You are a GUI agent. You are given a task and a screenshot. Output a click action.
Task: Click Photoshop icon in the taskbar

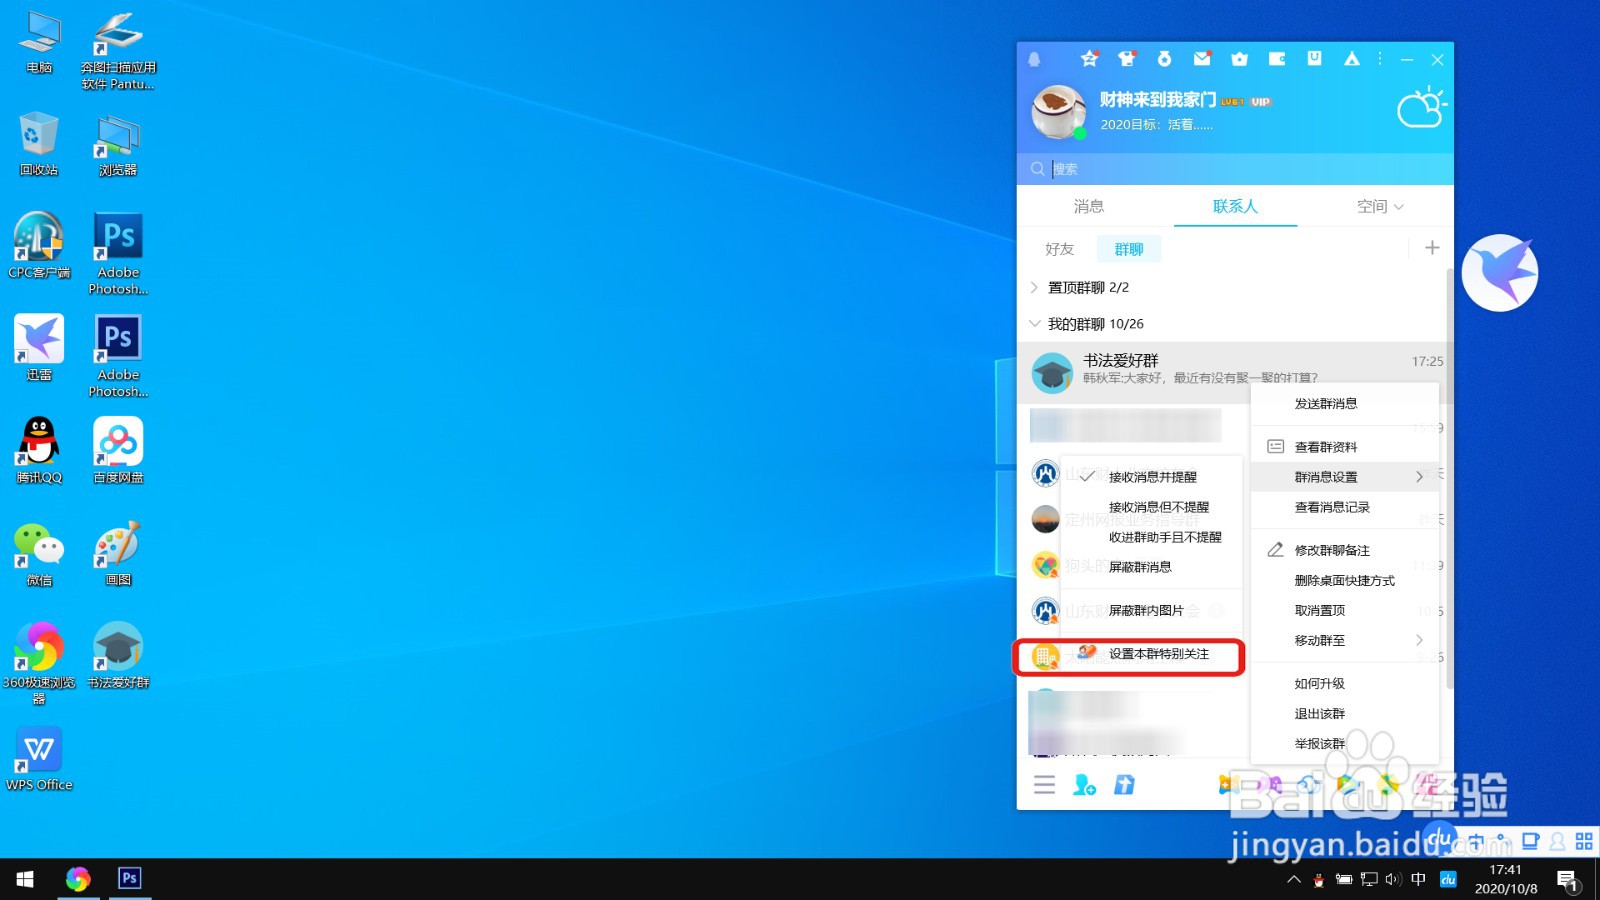(130, 878)
